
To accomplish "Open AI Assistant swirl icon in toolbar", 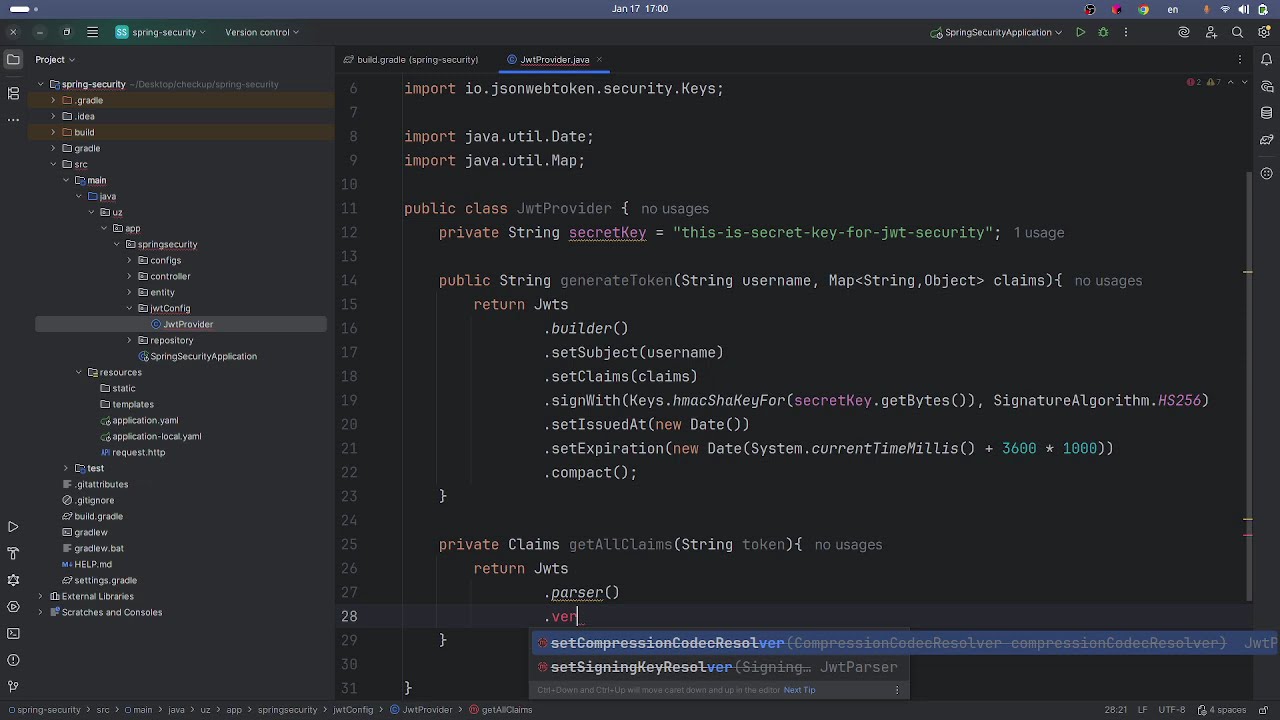I will (x=1184, y=32).
